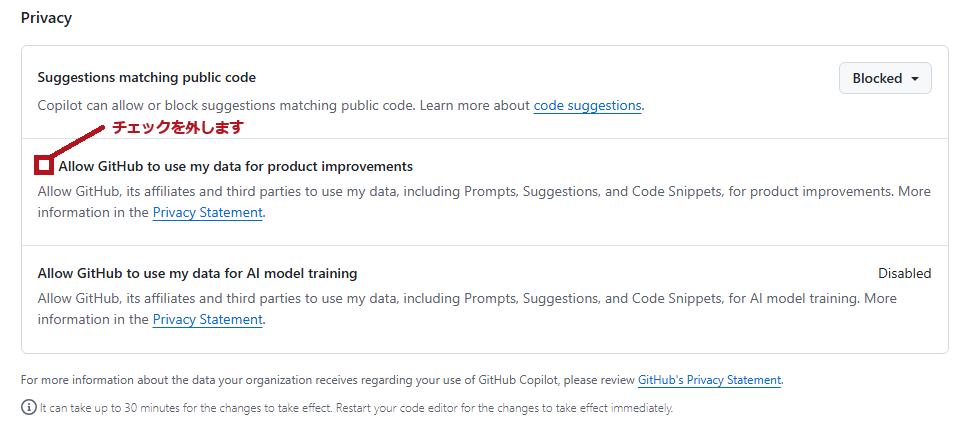Image resolution: width=967 pixels, height=427 pixels.
Task: Click the caret arrow beside Blocked
Action: pos(915,79)
